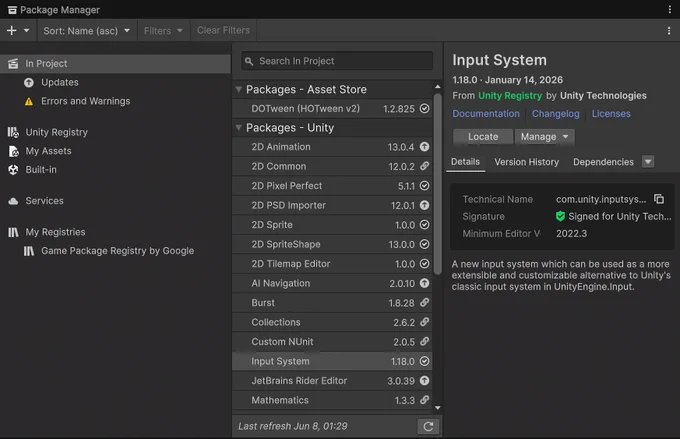Open the Documentation link

click(486, 114)
